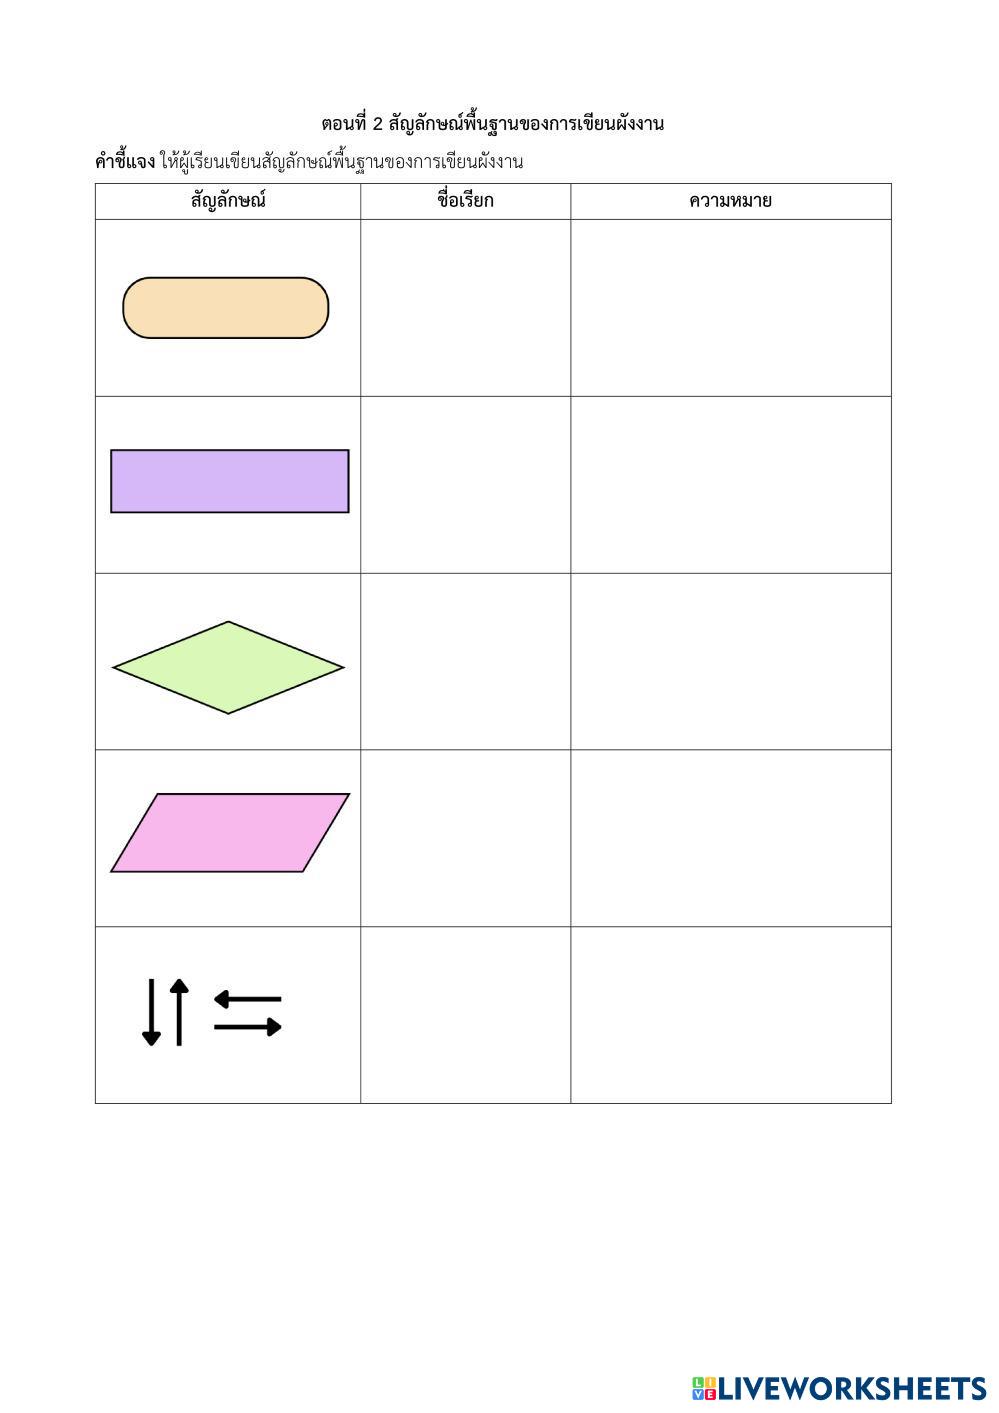Click the ชื่อเรียก cell beside the green diamond

465,661
